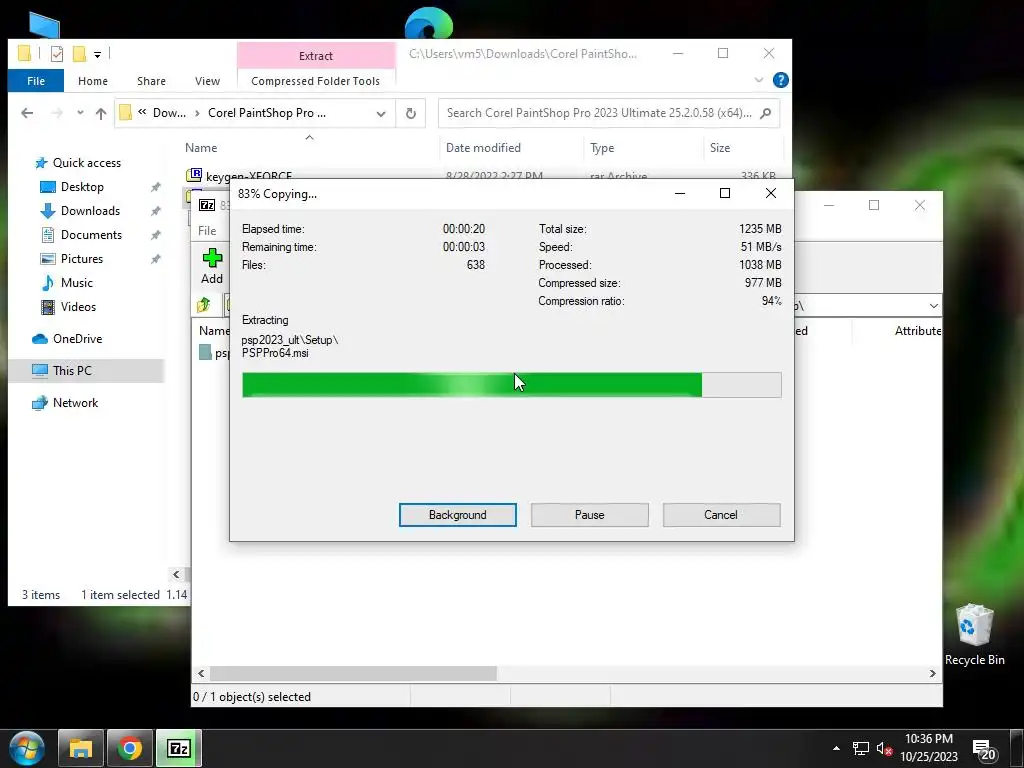Open Quick access in the navigation pane
1024x768 pixels.
pos(86,163)
